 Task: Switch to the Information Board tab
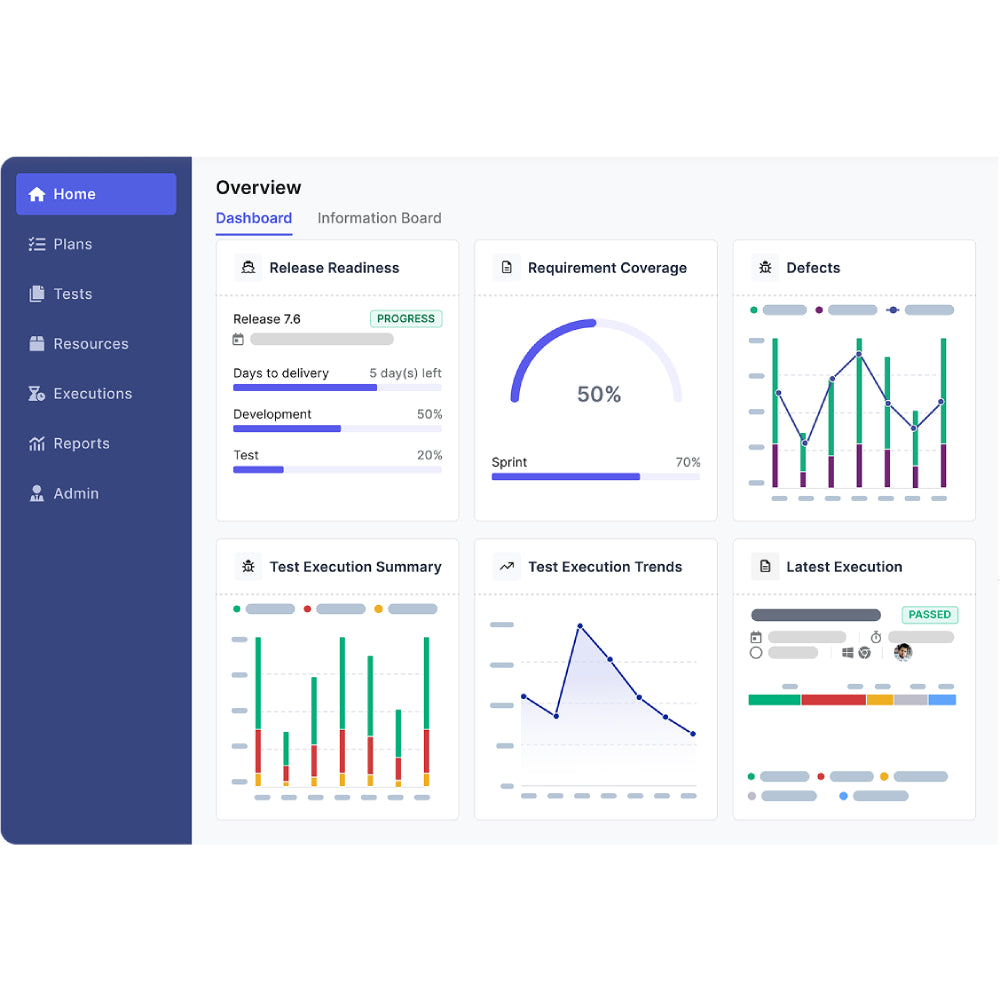pos(379,218)
